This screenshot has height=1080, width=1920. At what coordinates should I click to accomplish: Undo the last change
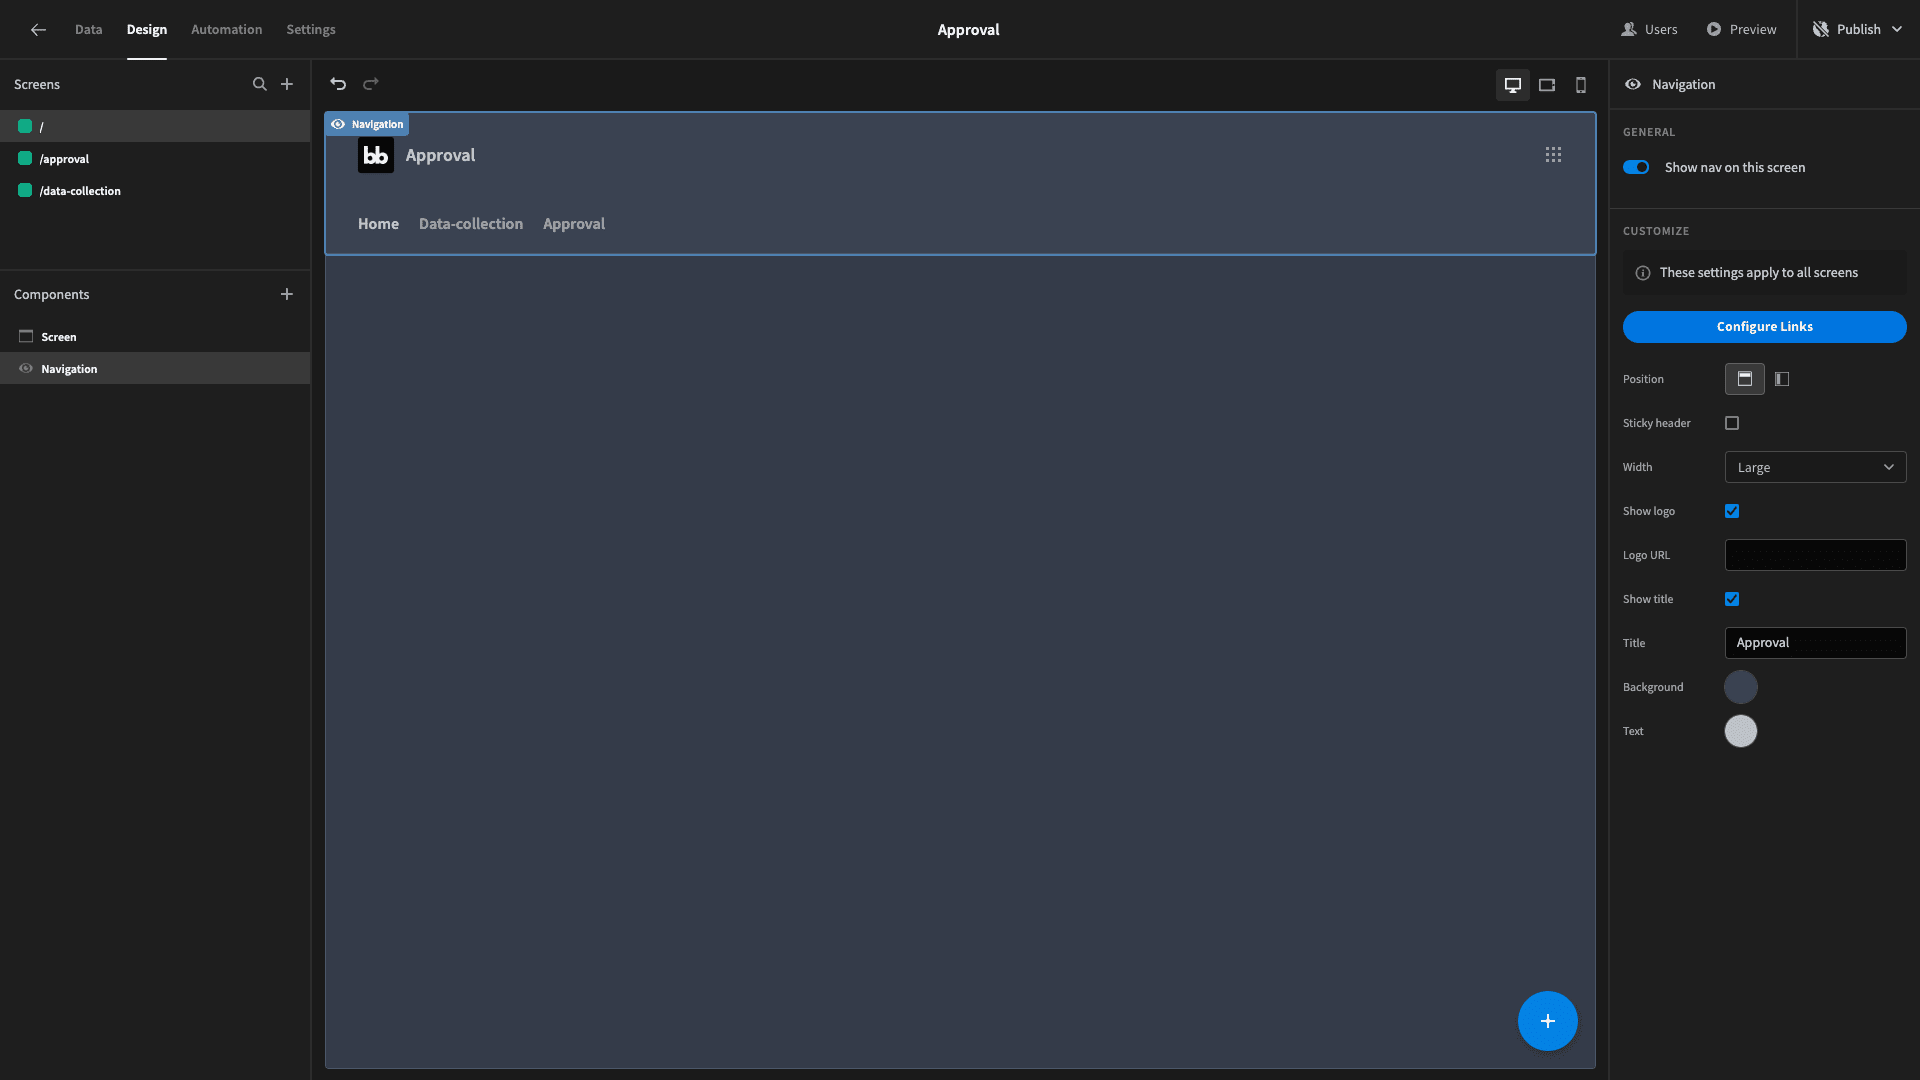[338, 84]
